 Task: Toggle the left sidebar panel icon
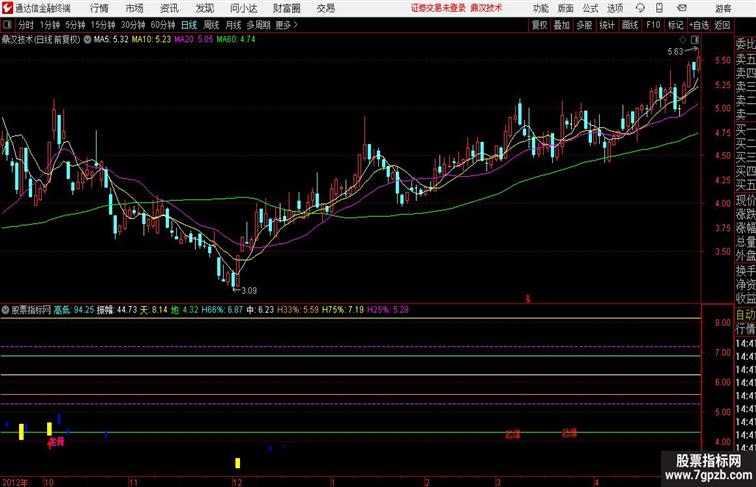pyautogui.click(x=7, y=25)
